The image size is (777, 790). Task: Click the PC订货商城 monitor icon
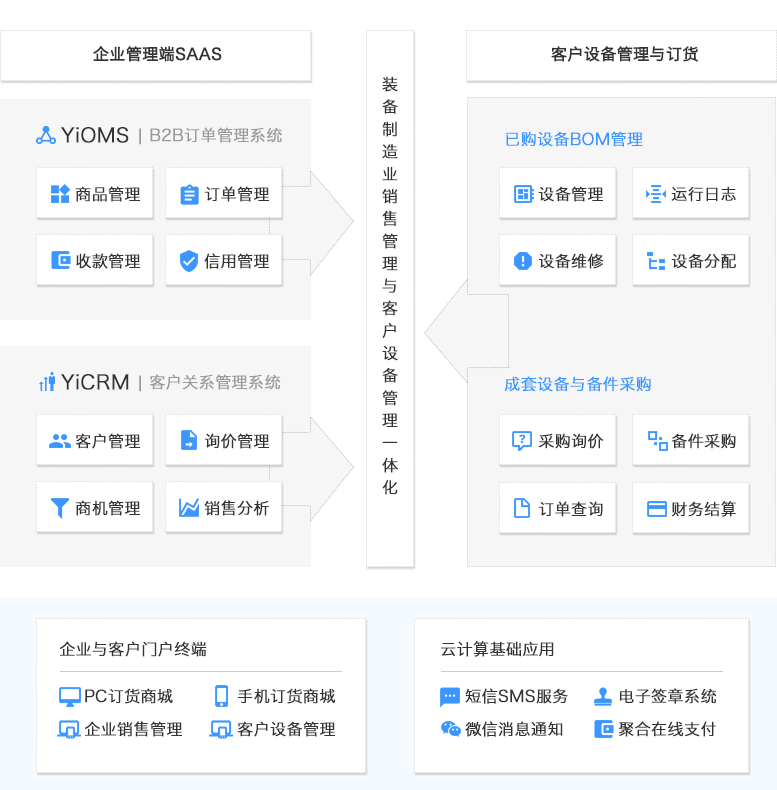click(70, 697)
